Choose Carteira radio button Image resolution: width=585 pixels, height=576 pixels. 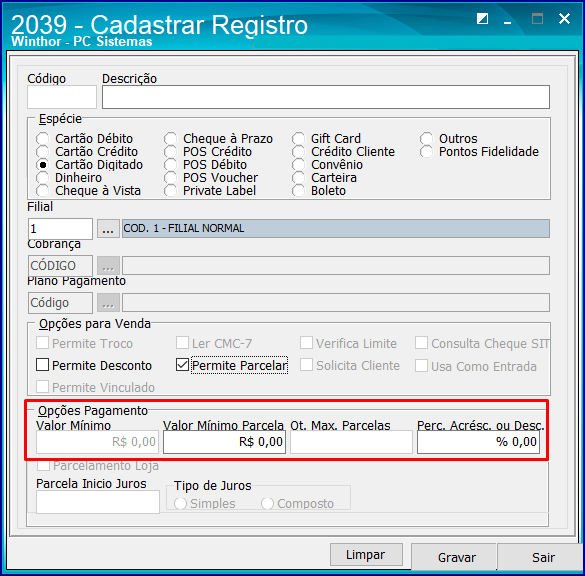pyautogui.click(x=298, y=178)
